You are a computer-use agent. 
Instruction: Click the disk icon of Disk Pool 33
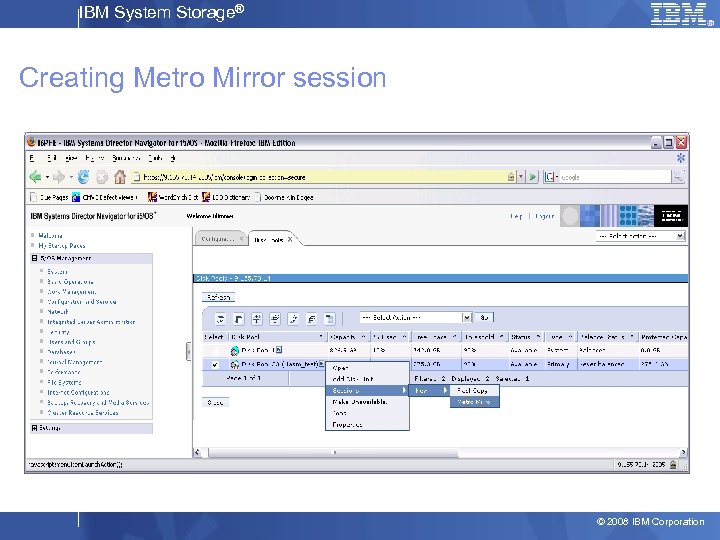tap(235, 365)
